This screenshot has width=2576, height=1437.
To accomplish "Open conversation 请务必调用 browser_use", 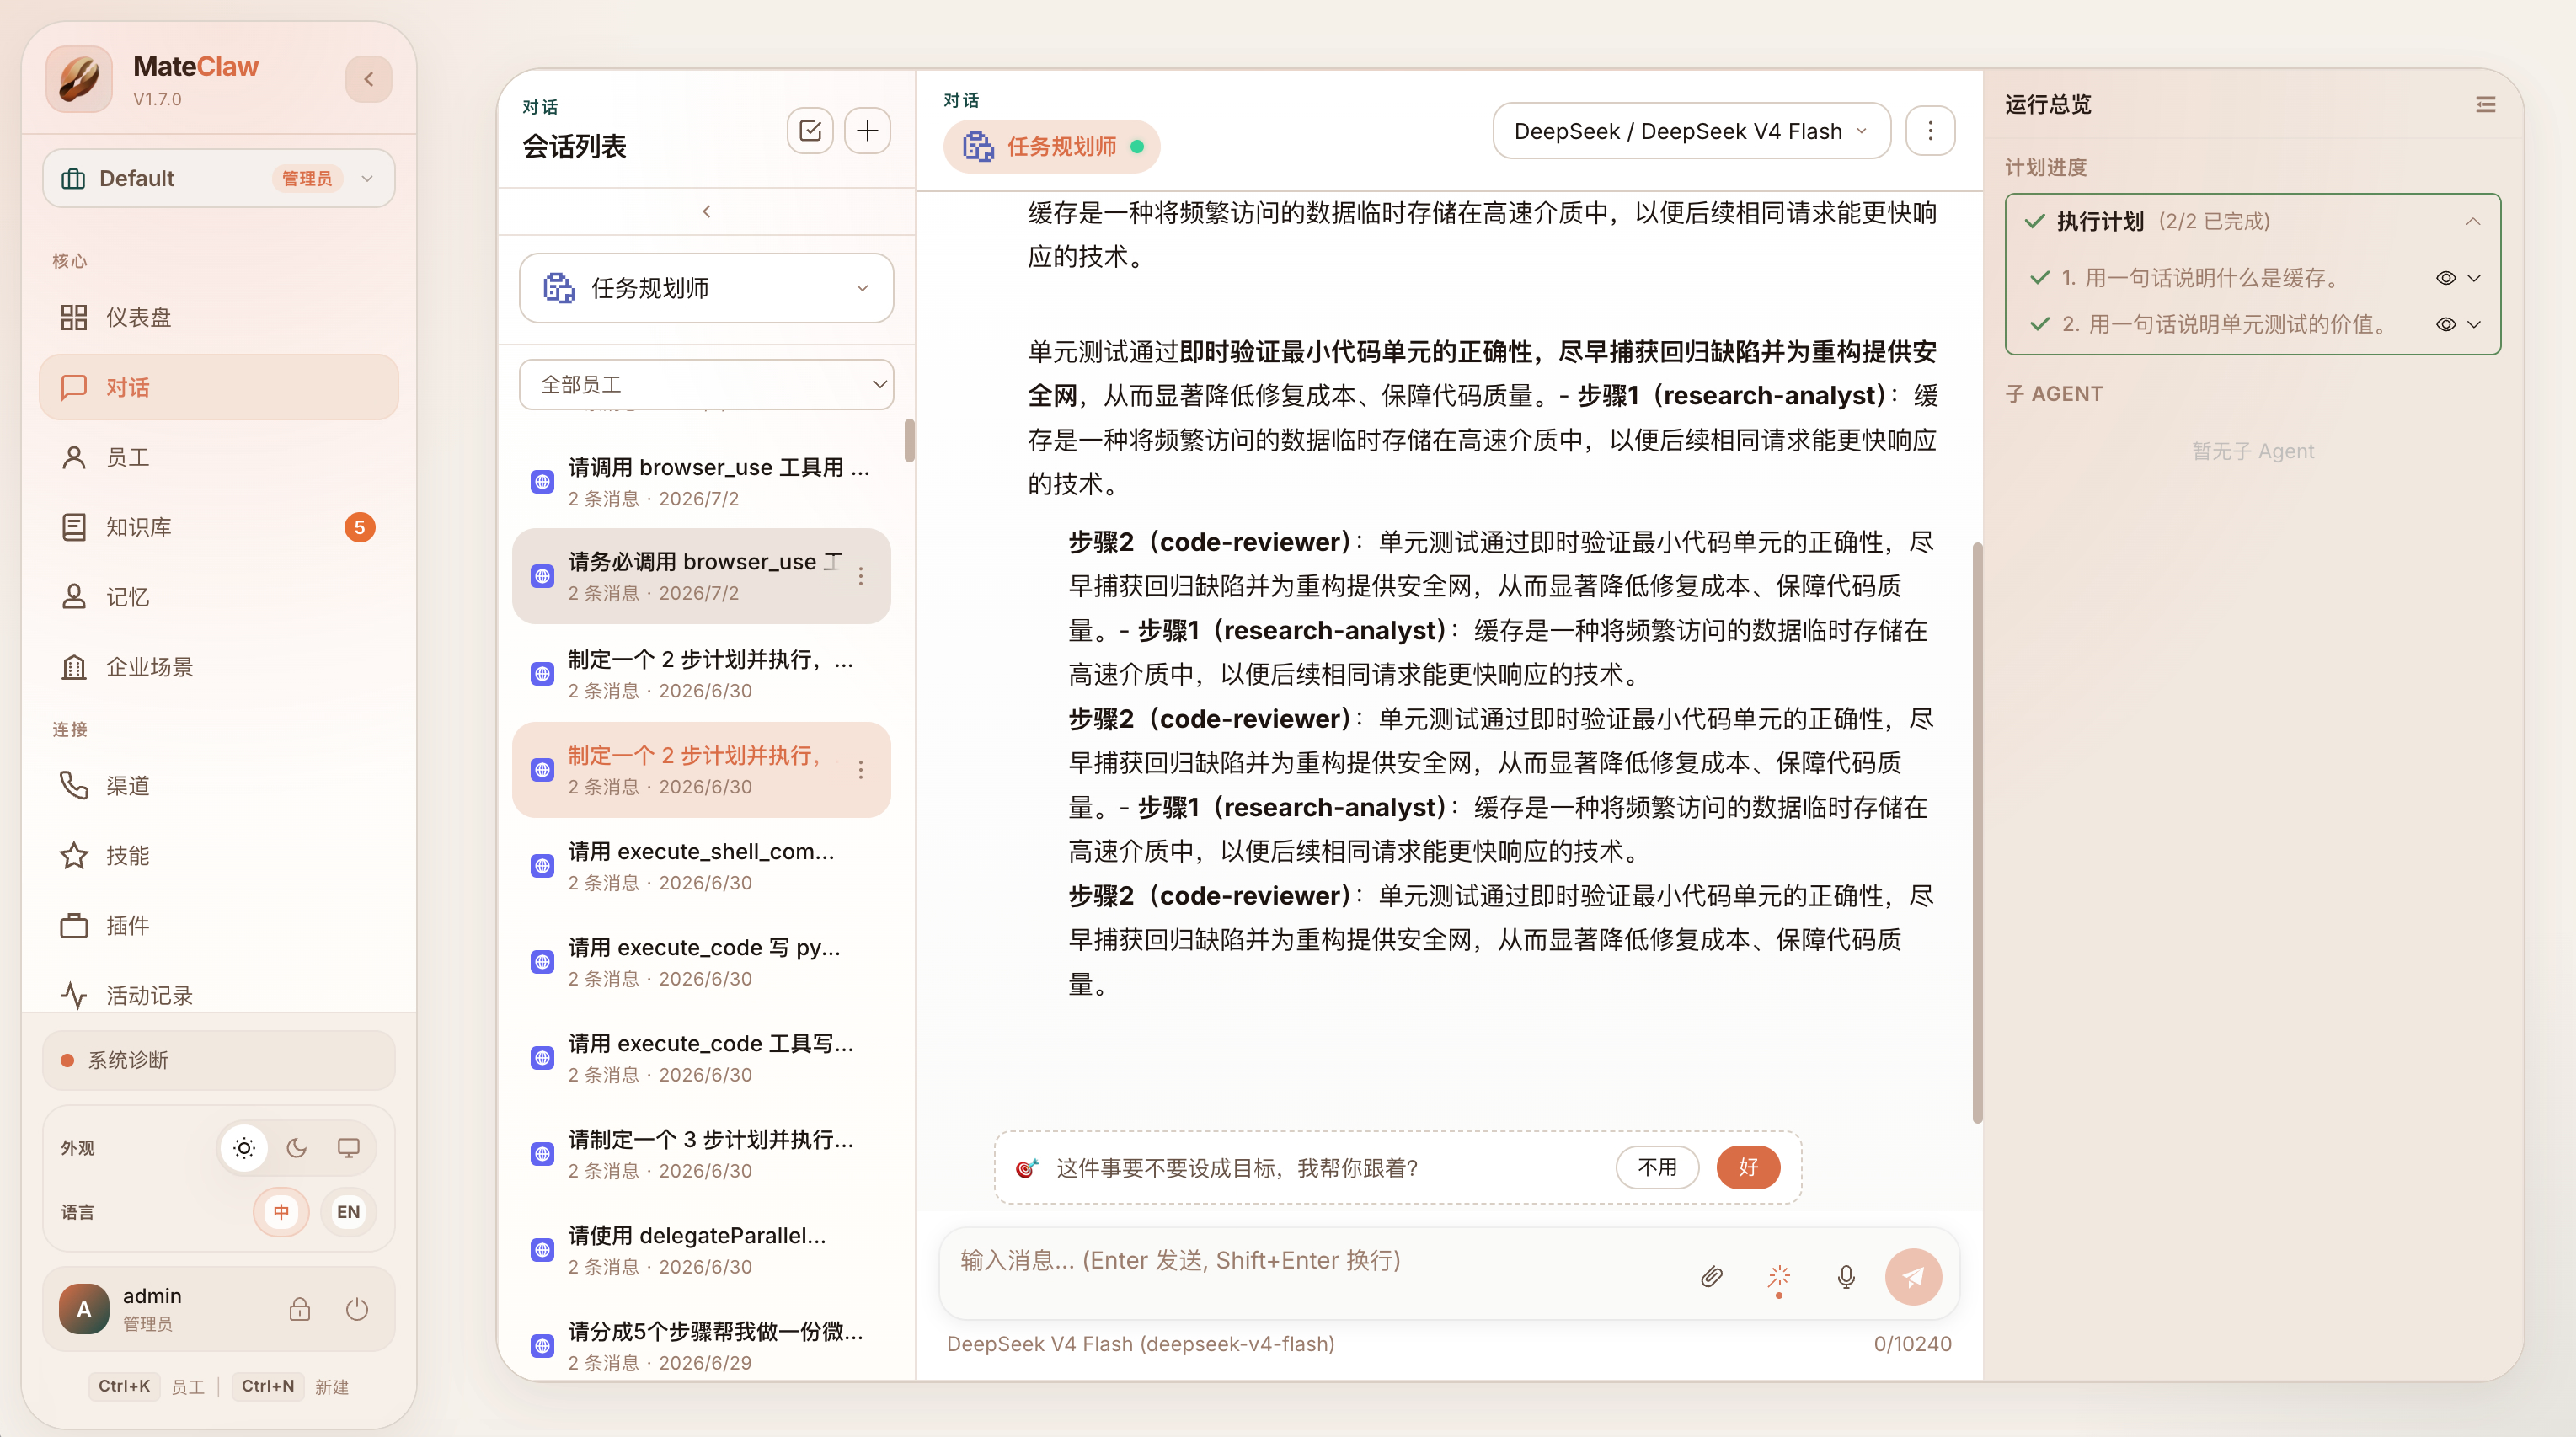I will coord(700,576).
